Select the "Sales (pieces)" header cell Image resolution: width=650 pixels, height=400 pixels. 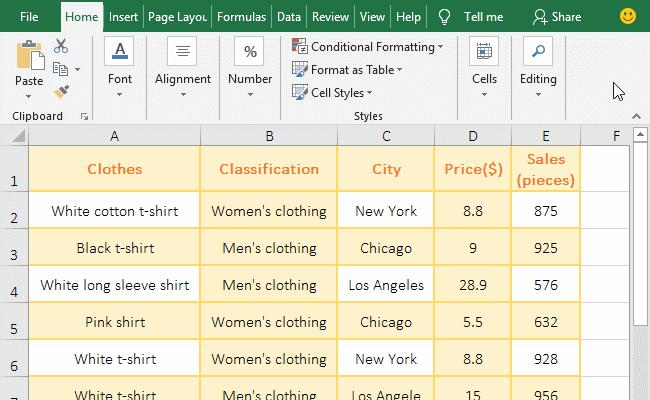546,169
